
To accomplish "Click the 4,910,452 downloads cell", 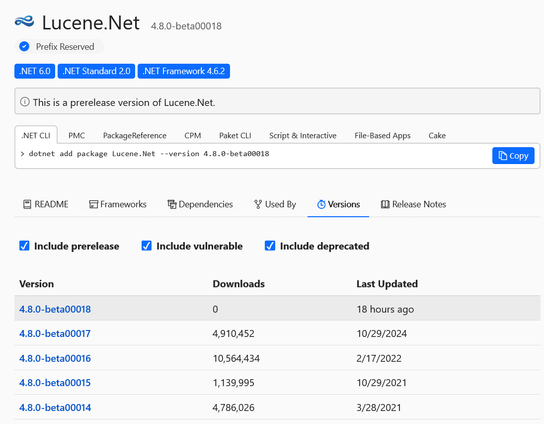I will 233,333.
